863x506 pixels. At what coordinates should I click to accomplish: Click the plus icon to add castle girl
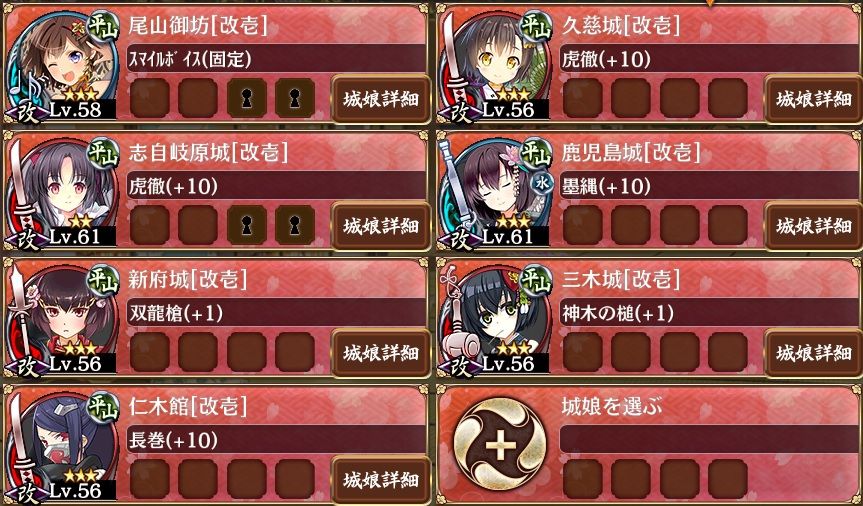(500, 445)
